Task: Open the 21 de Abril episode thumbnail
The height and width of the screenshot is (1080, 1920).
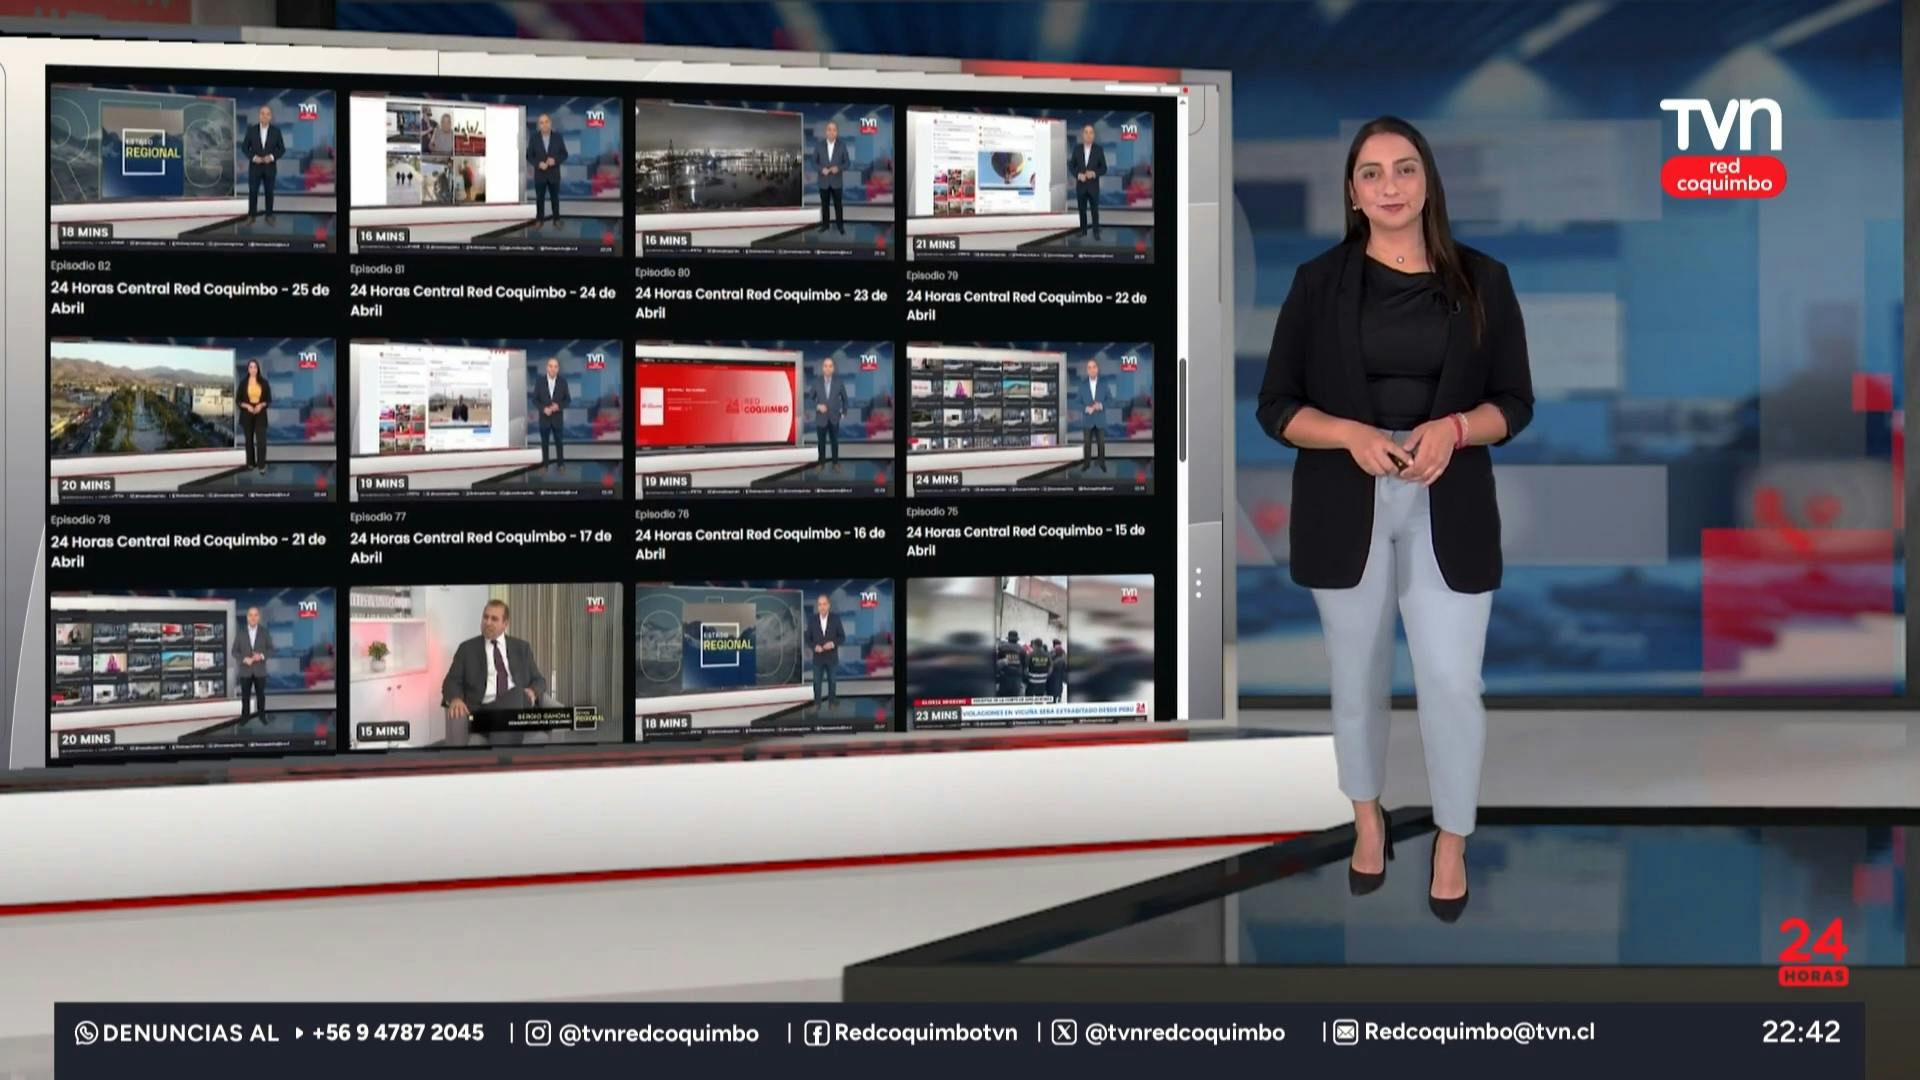Action: point(193,420)
